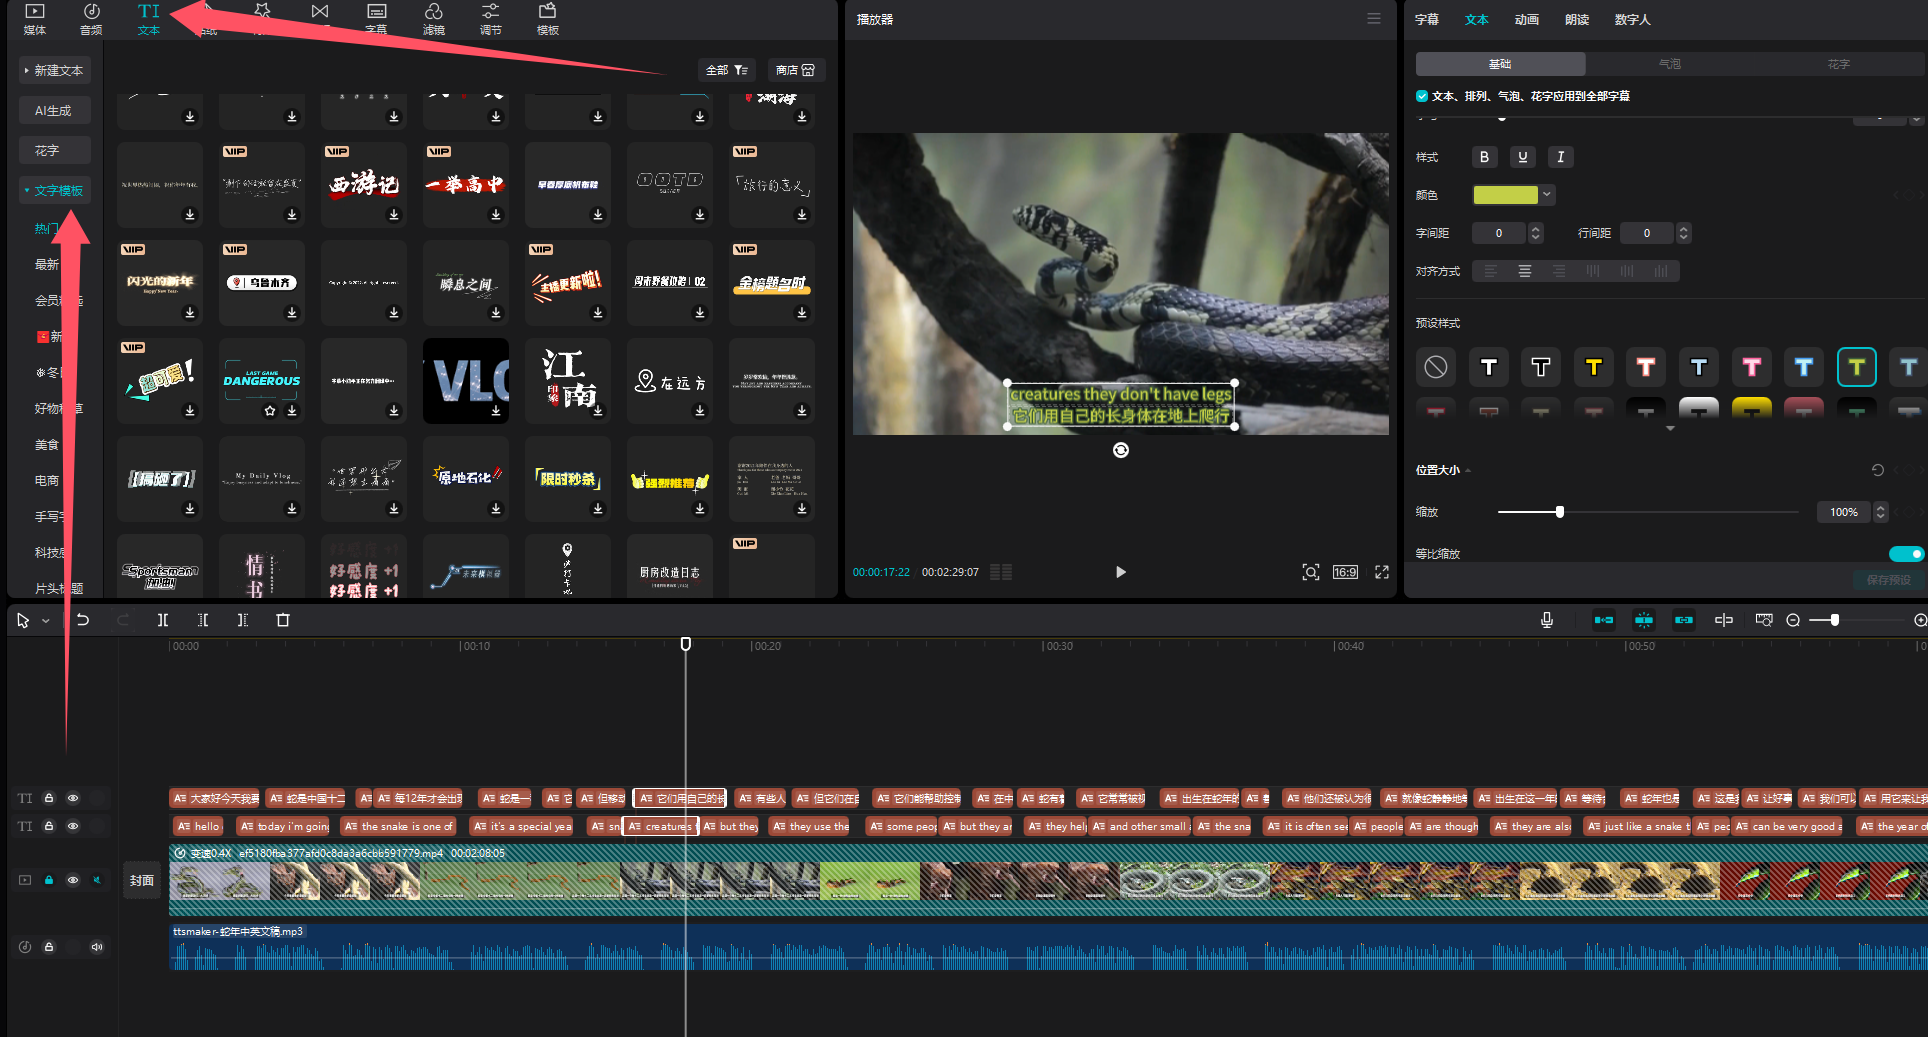Viewport: 1928px width, 1037px height.
Task: Click the undo arrow in the timeline toolbar
Action: [83, 620]
